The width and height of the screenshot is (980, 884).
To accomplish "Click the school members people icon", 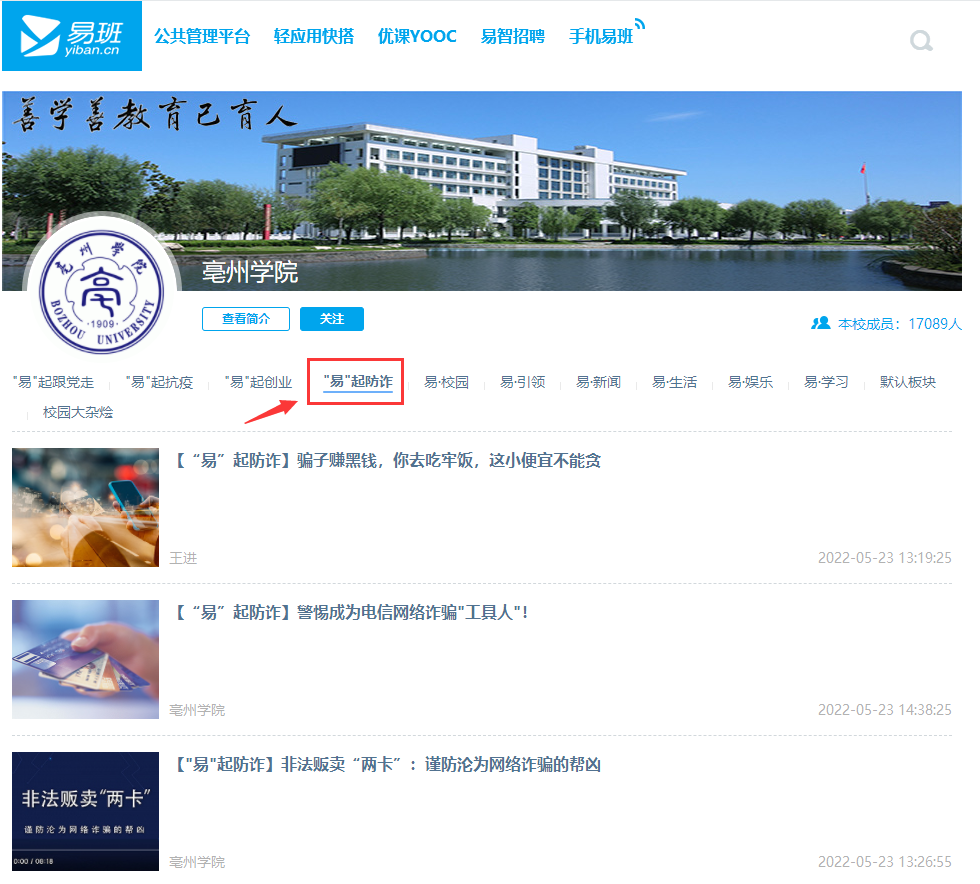I will click(x=821, y=323).
